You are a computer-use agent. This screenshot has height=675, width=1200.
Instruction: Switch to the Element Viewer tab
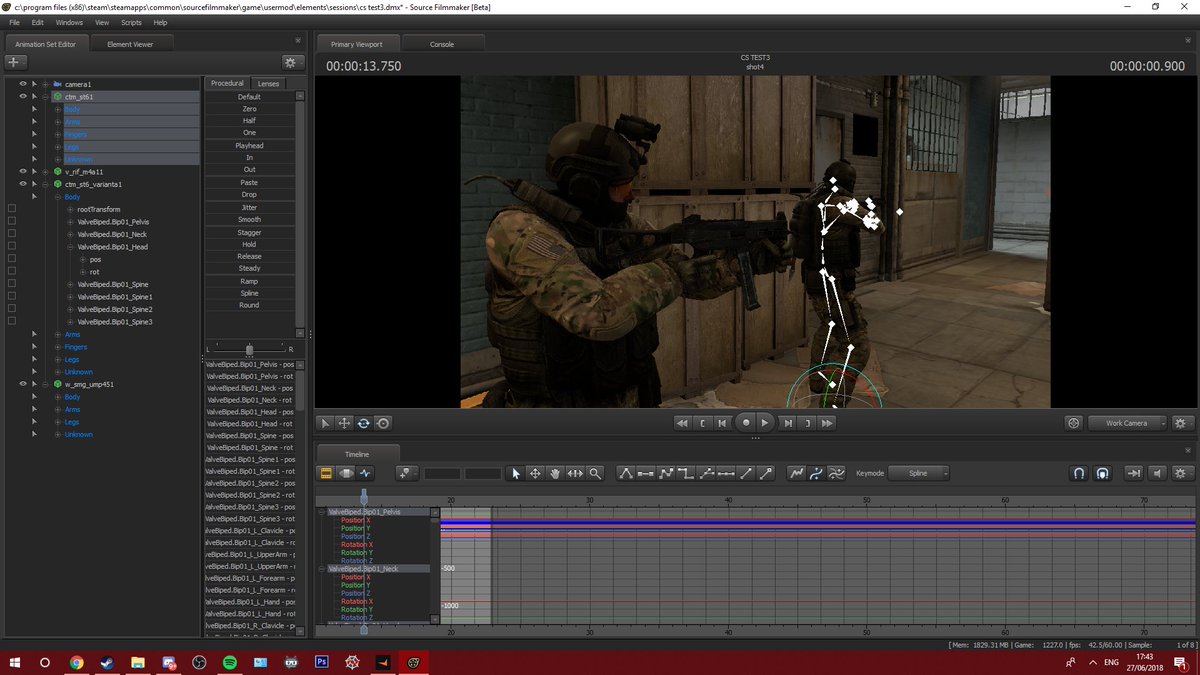pyautogui.click(x=130, y=44)
